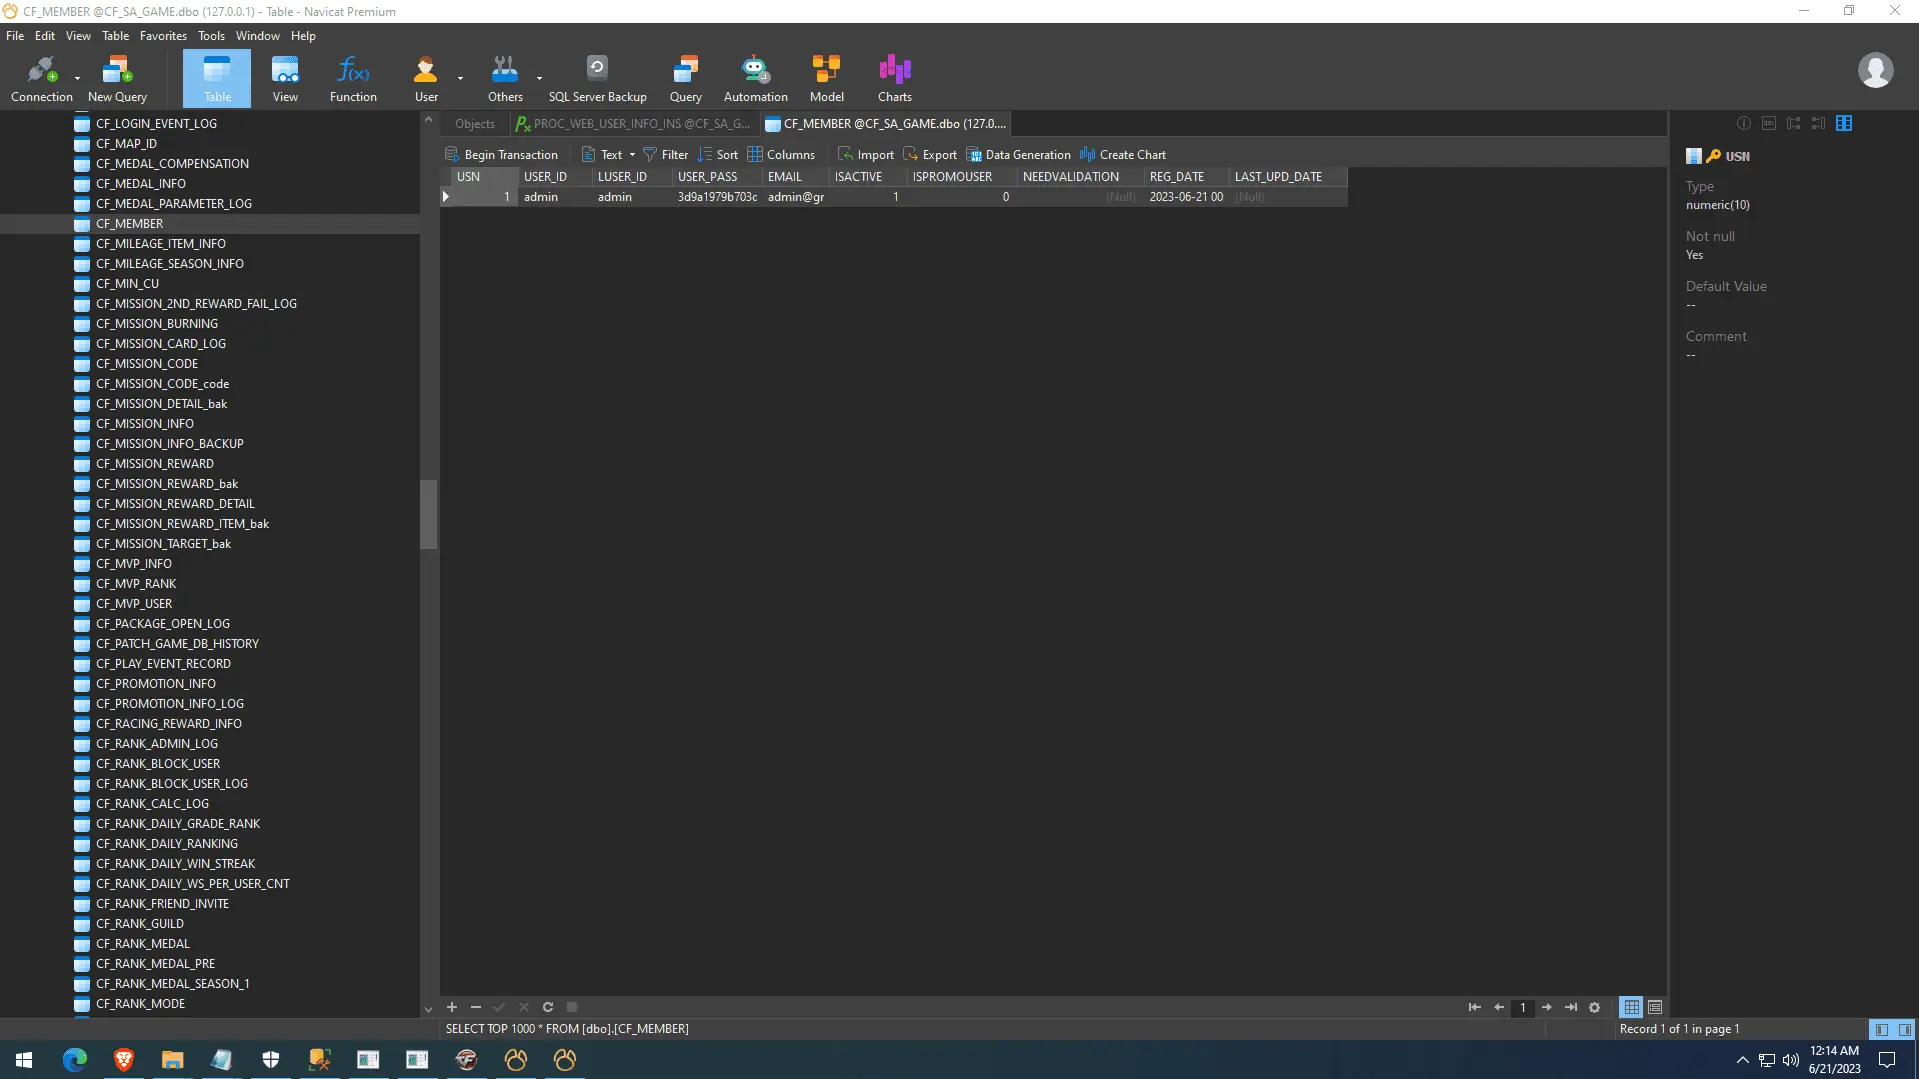This screenshot has width=1919, height=1079.
Task: Click Create Chart
Action: click(x=1122, y=155)
